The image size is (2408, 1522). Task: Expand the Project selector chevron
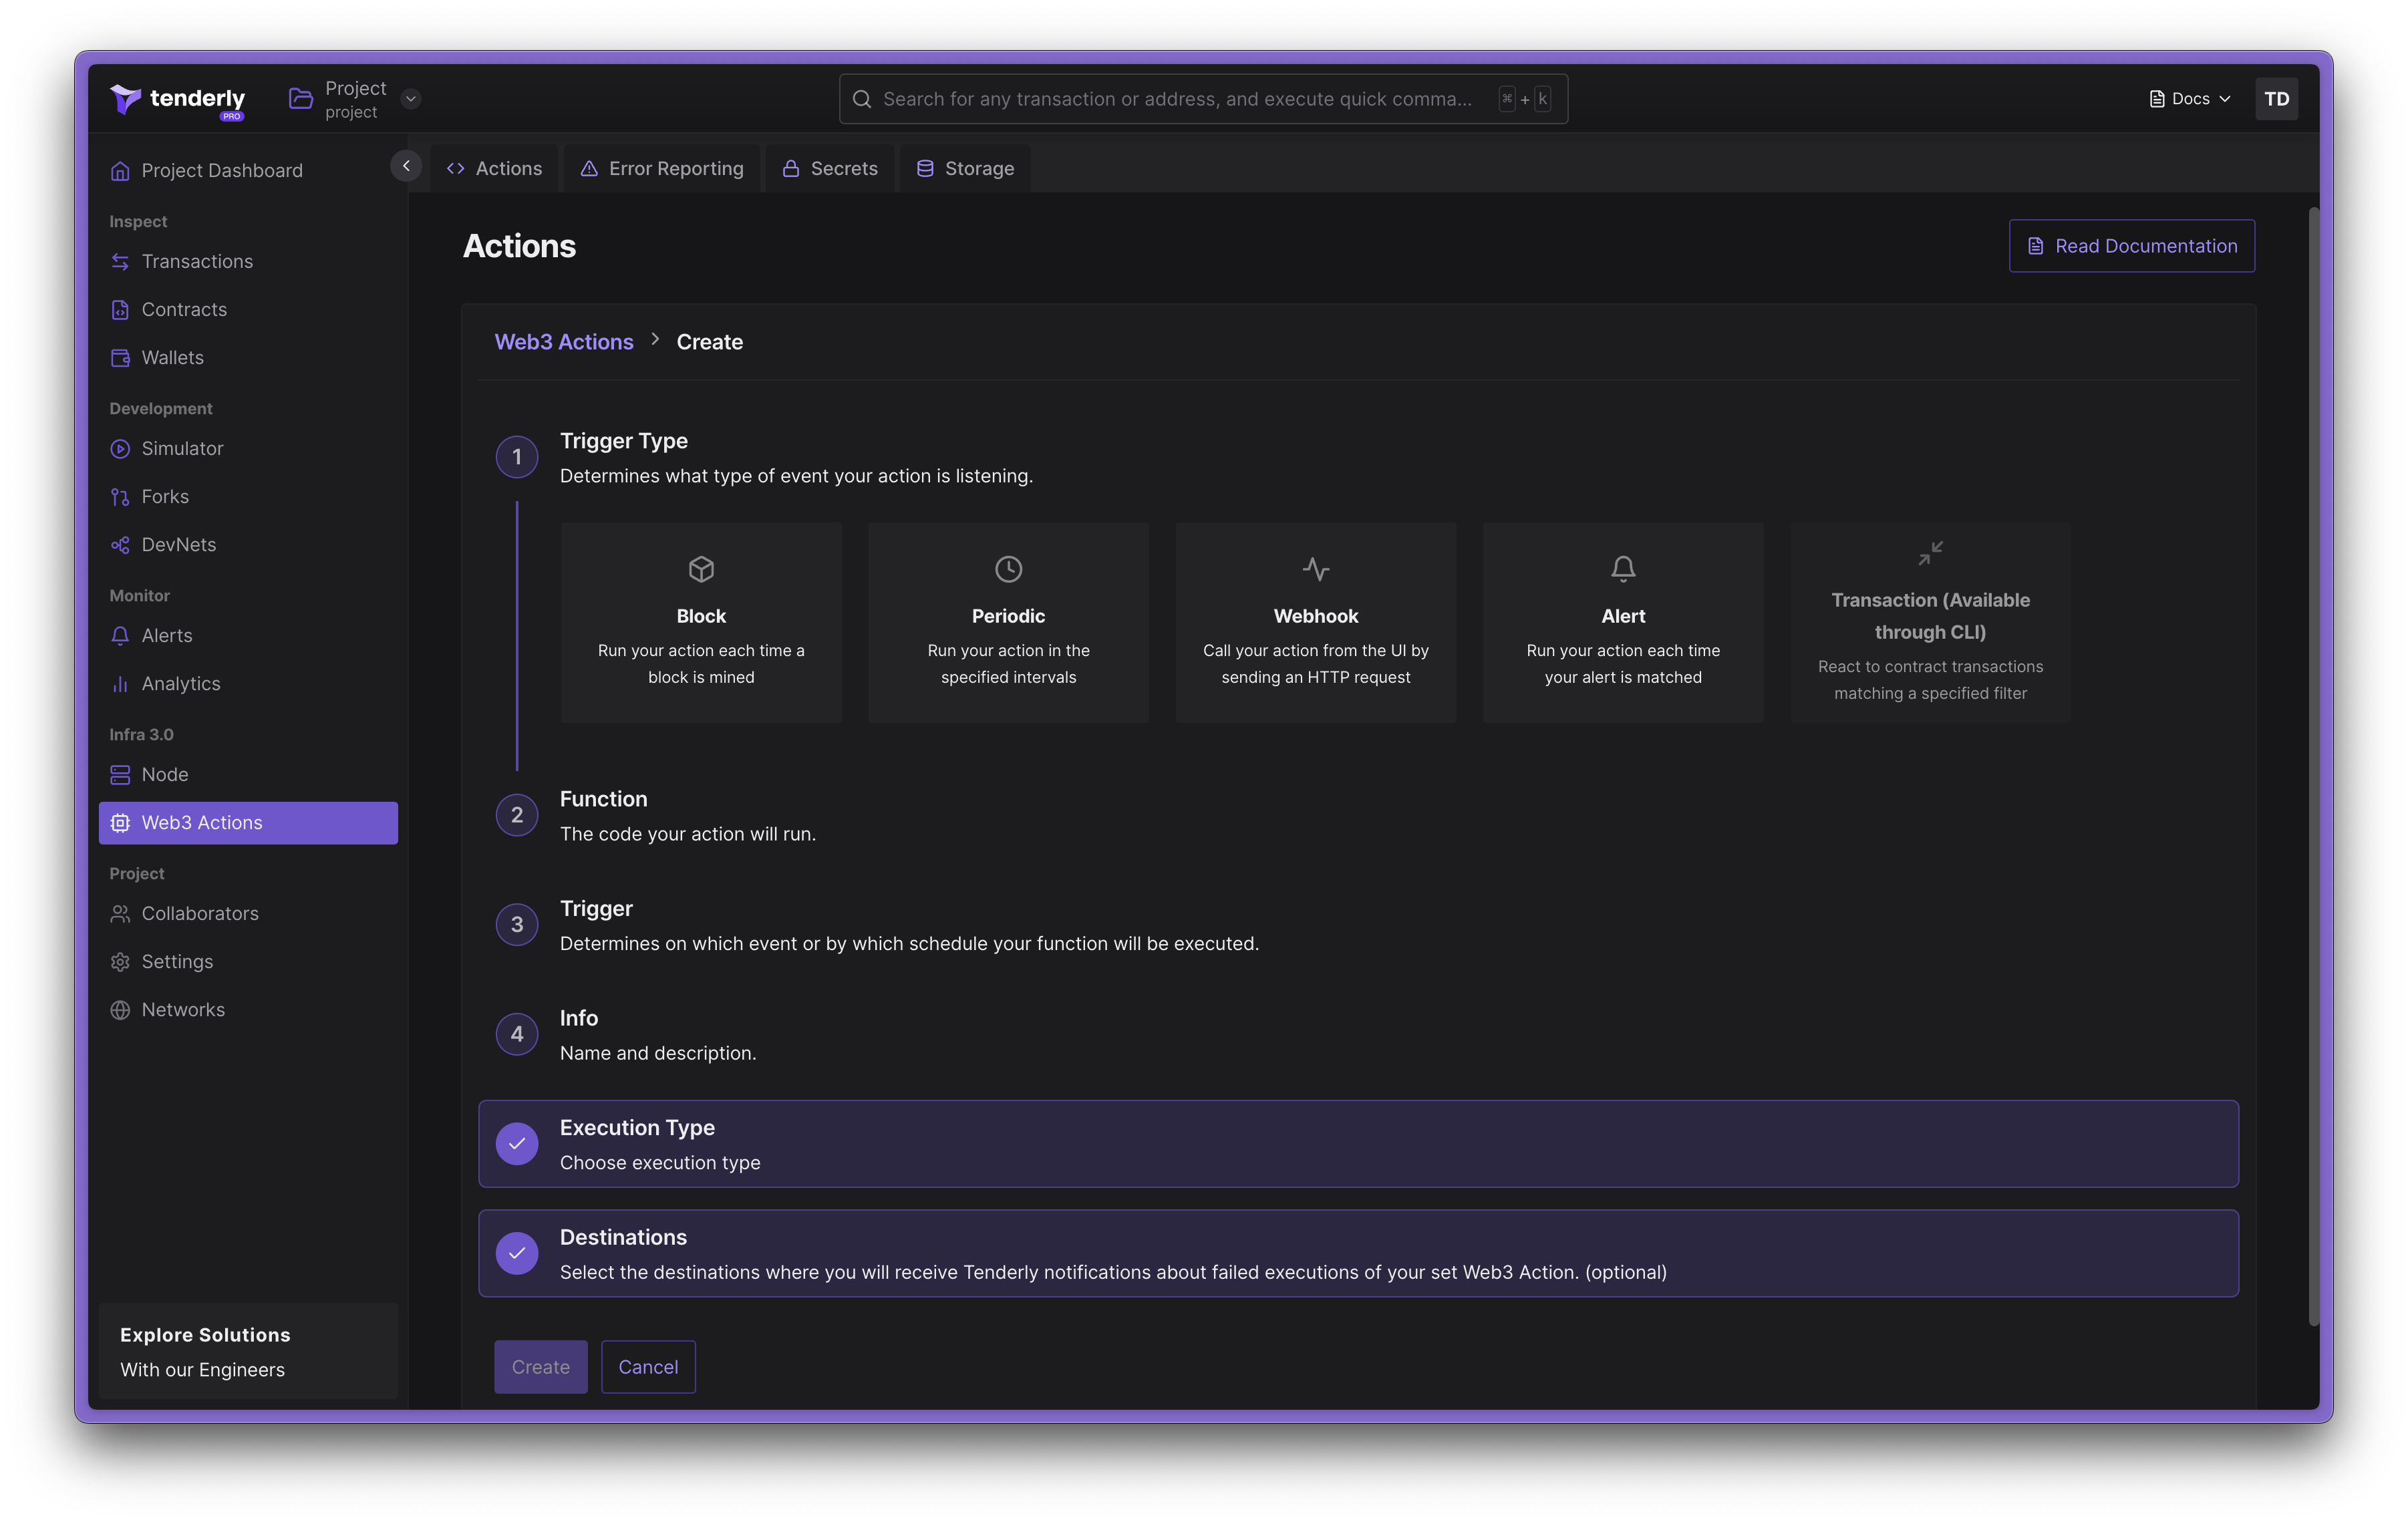coord(410,98)
